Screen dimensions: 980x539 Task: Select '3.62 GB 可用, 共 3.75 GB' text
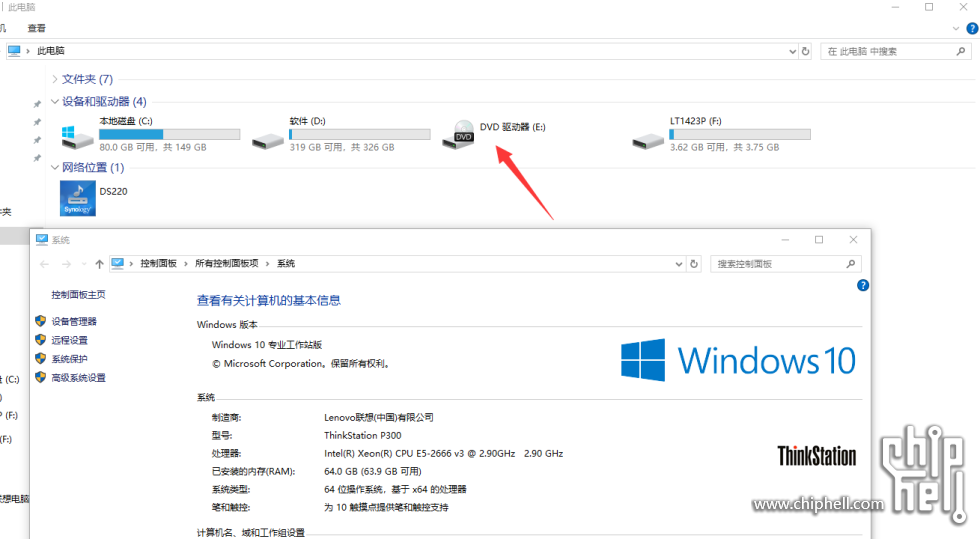[x=724, y=148]
